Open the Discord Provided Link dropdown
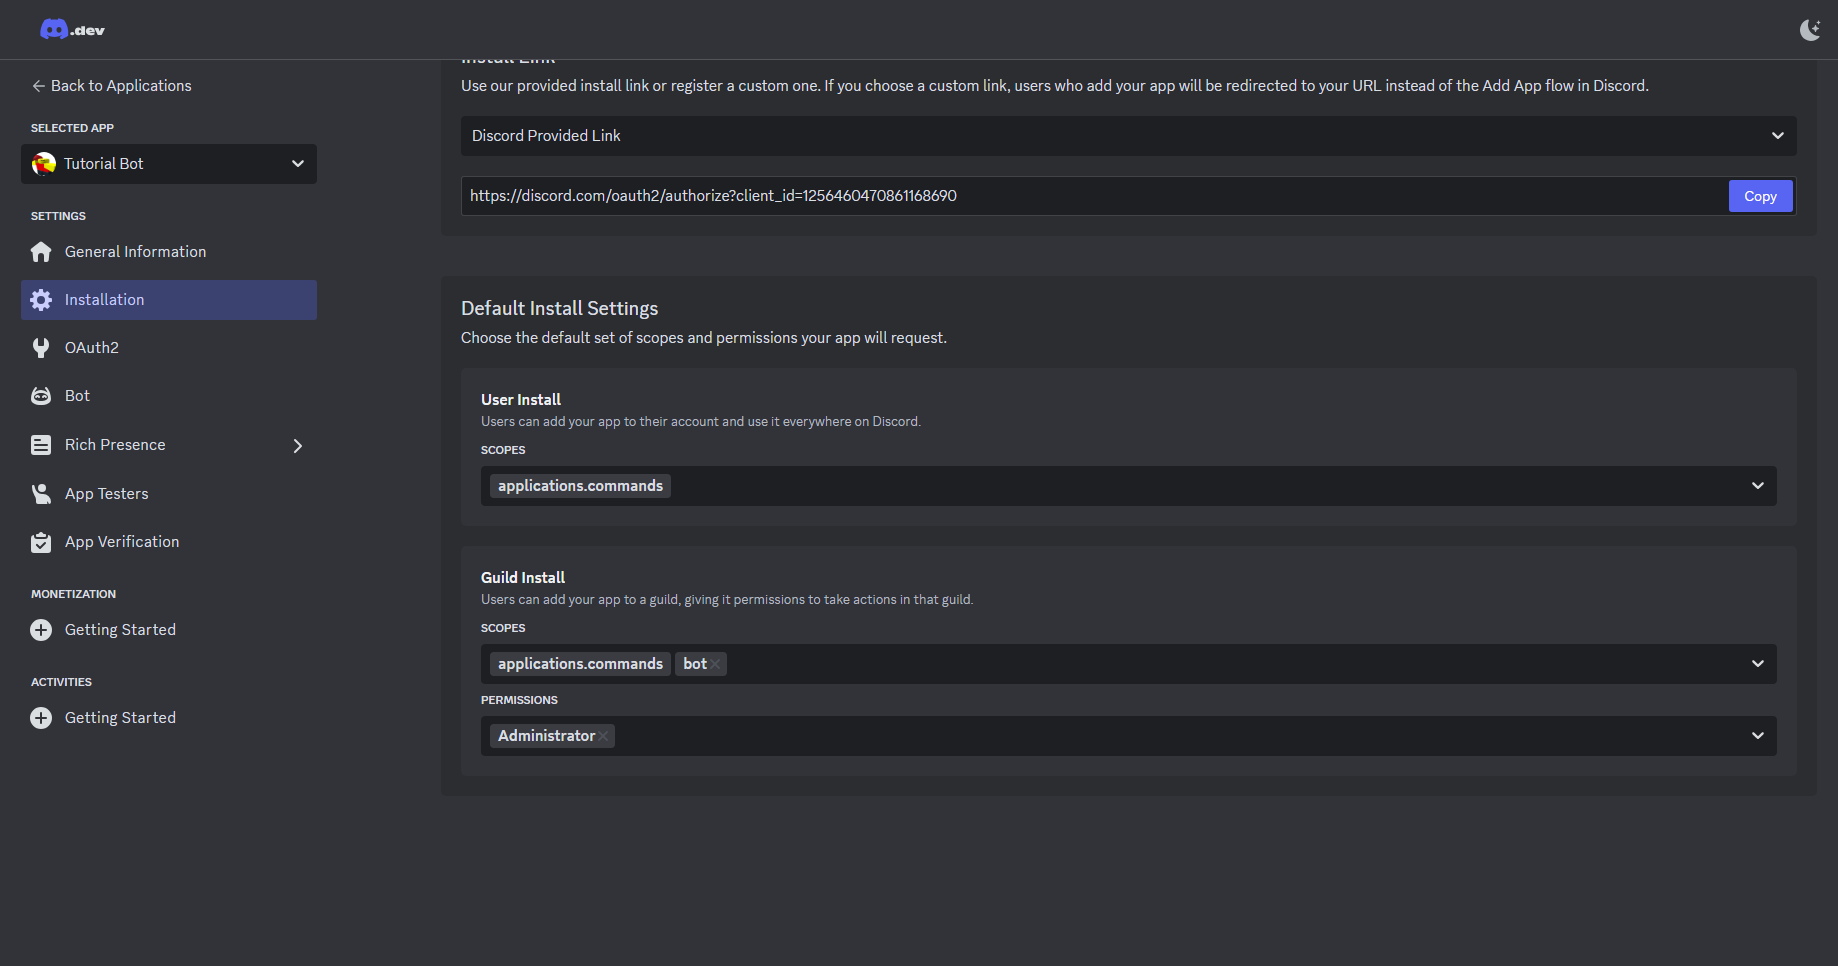Screen dimensions: 1838x966 coord(1777,136)
